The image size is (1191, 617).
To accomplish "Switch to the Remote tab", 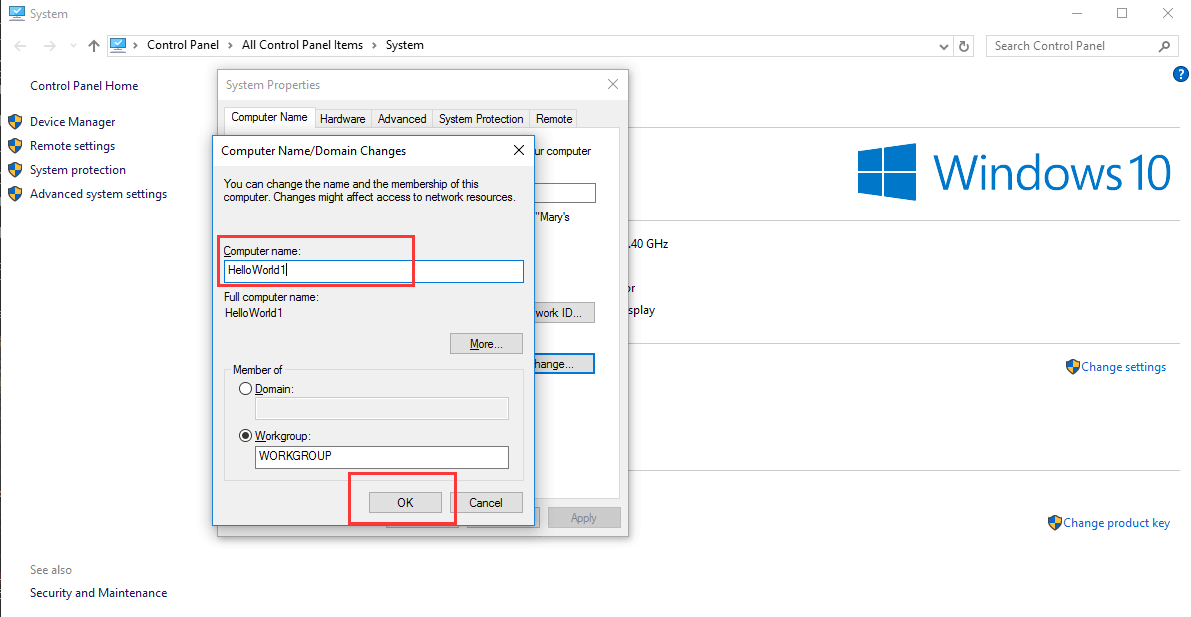I will (x=554, y=119).
